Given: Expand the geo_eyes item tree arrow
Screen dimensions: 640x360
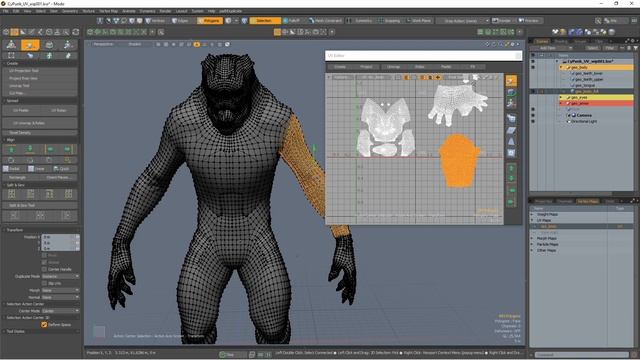Looking at the screenshot, I should 561,98.
